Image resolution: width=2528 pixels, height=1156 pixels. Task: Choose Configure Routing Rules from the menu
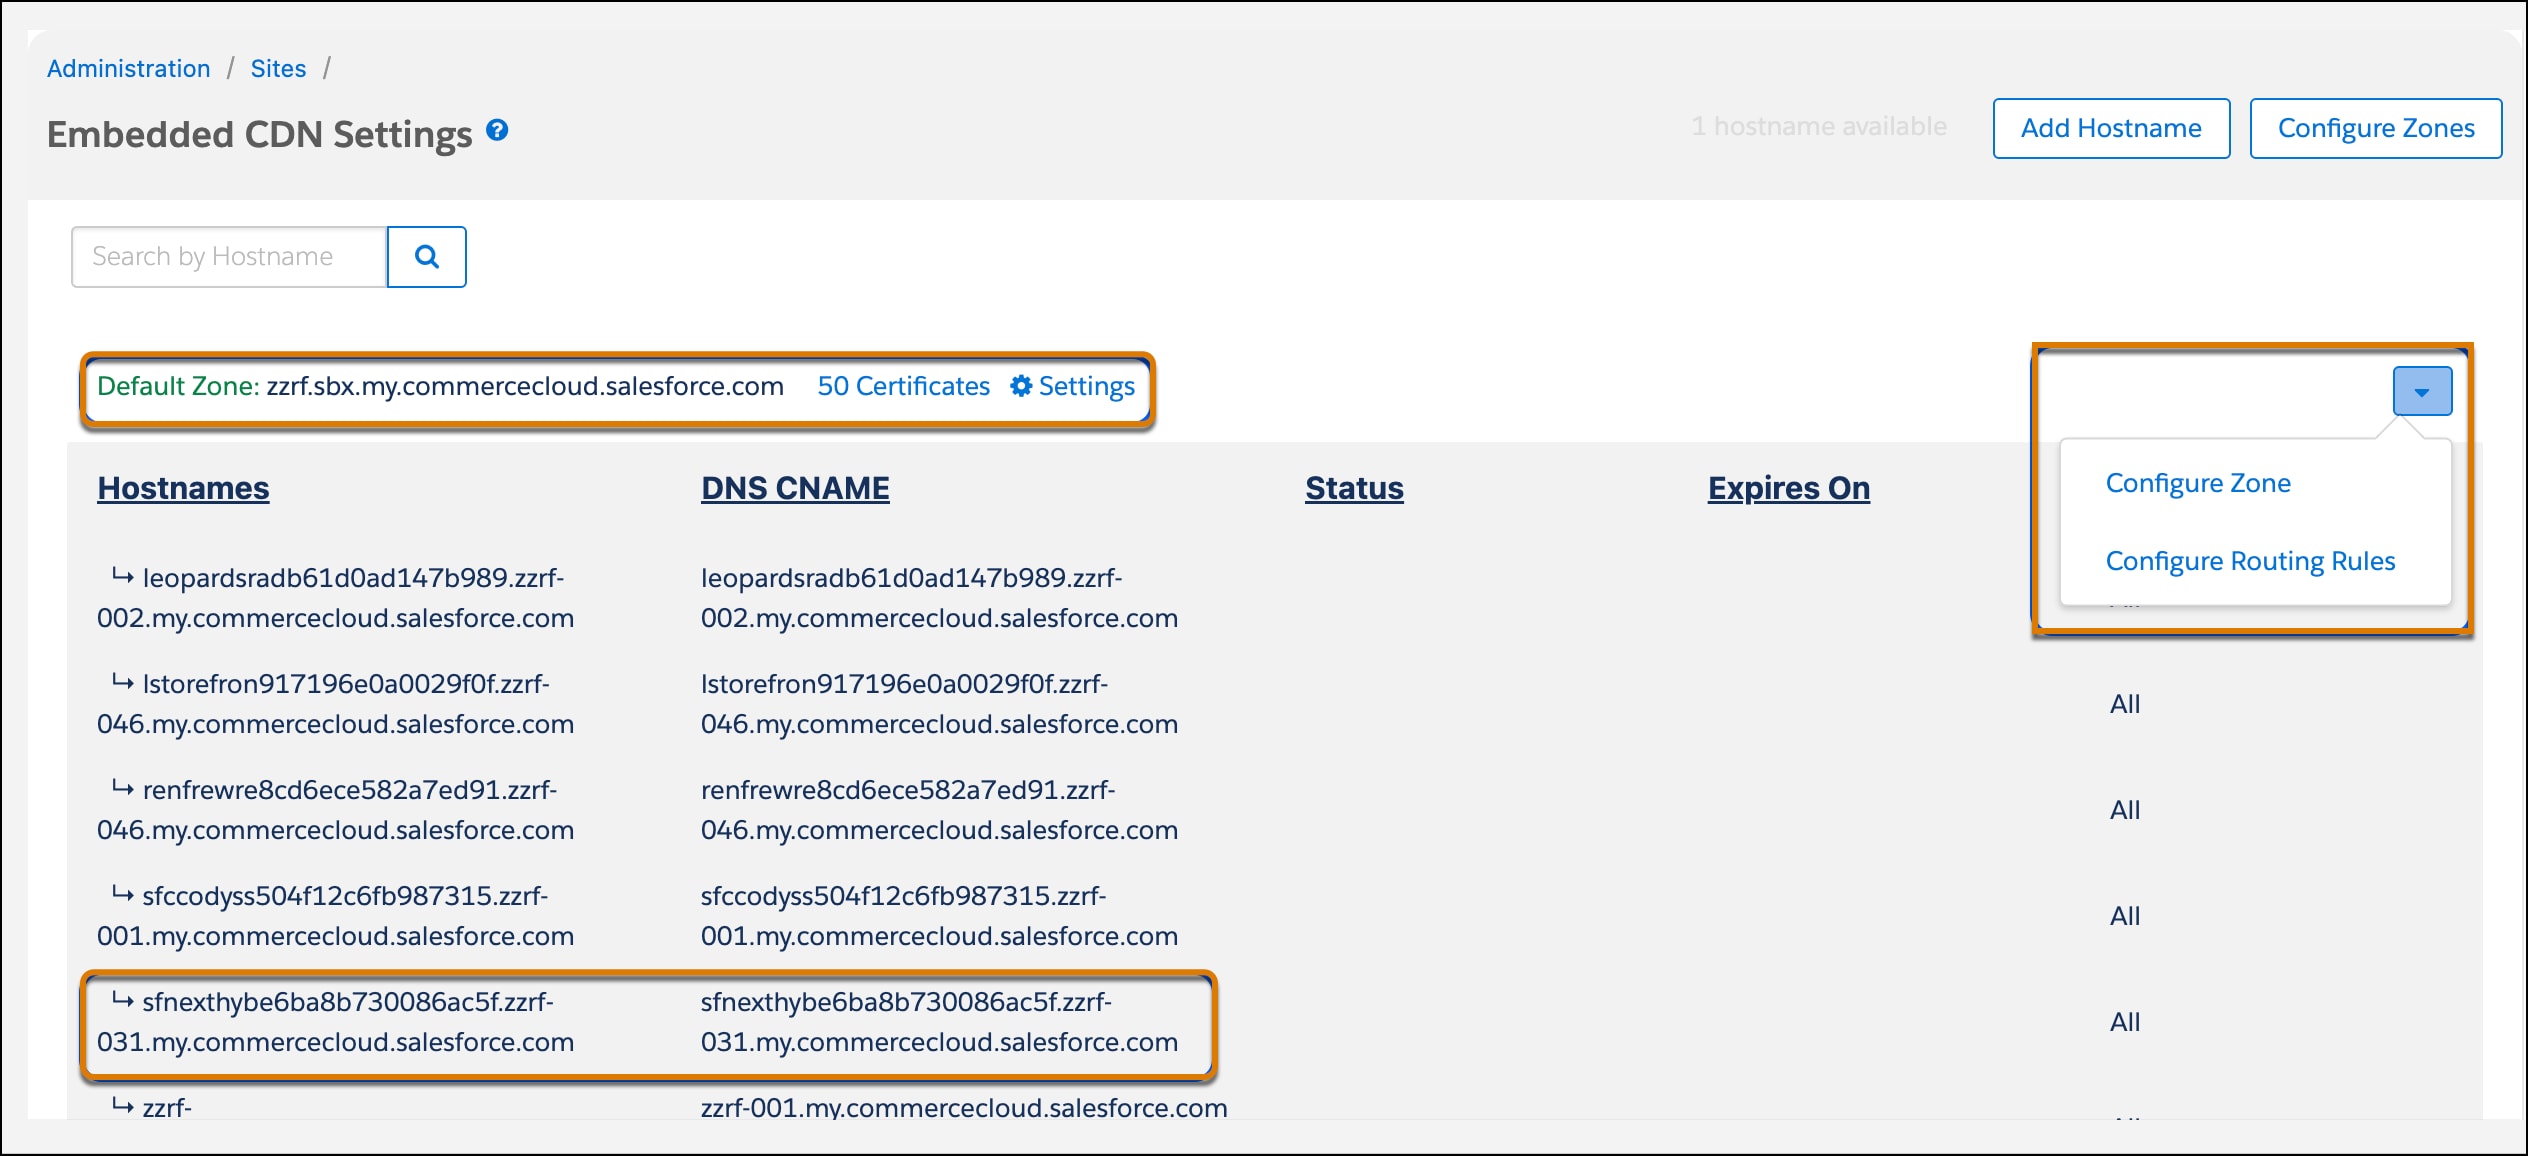click(2250, 561)
